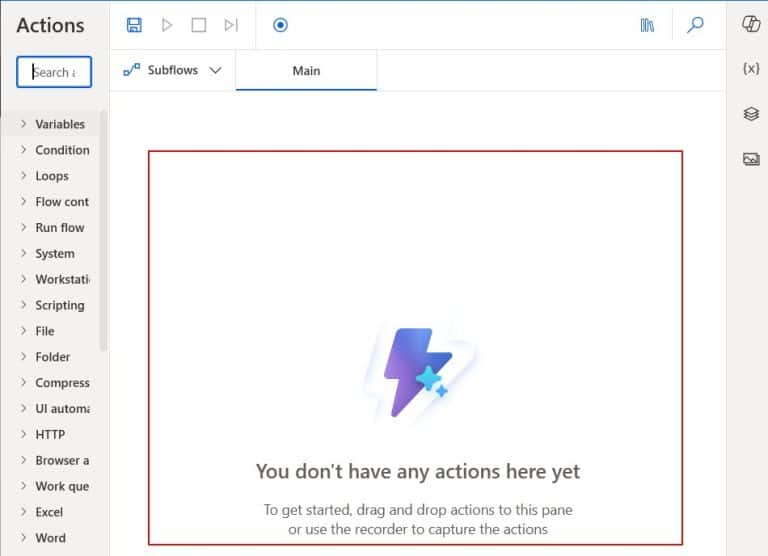Select the Compression actions group label
The width and height of the screenshot is (768, 556).
[62, 383]
